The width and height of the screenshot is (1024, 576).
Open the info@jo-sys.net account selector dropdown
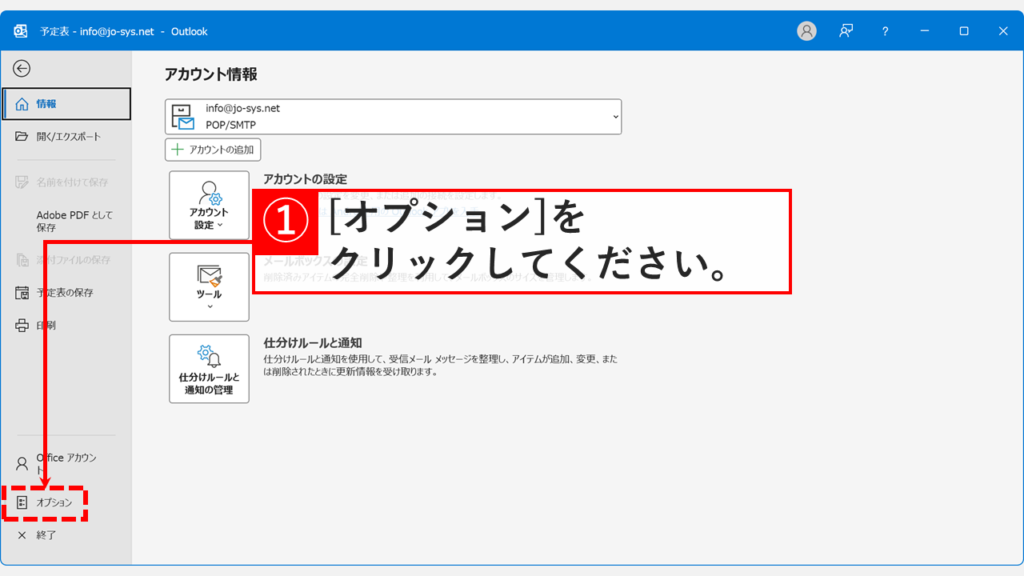click(614, 115)
